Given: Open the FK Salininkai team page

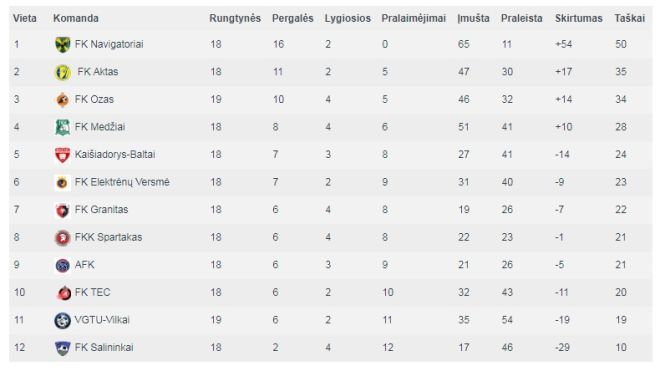Looking at the screenshot, I should pos(104,347).
